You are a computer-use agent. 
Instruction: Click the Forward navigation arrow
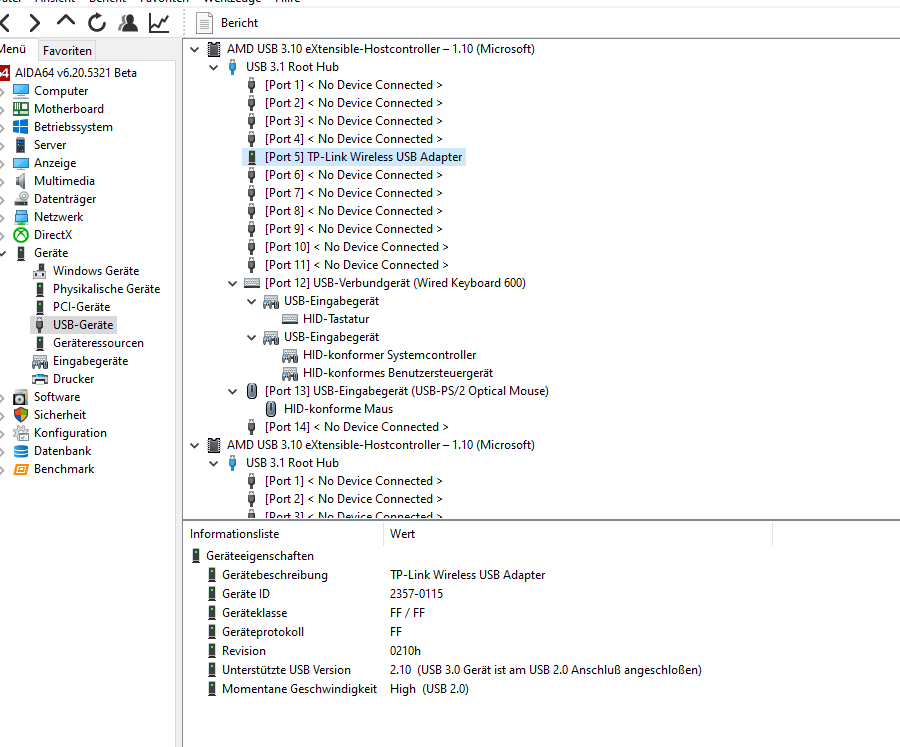(x=35, y=23)
